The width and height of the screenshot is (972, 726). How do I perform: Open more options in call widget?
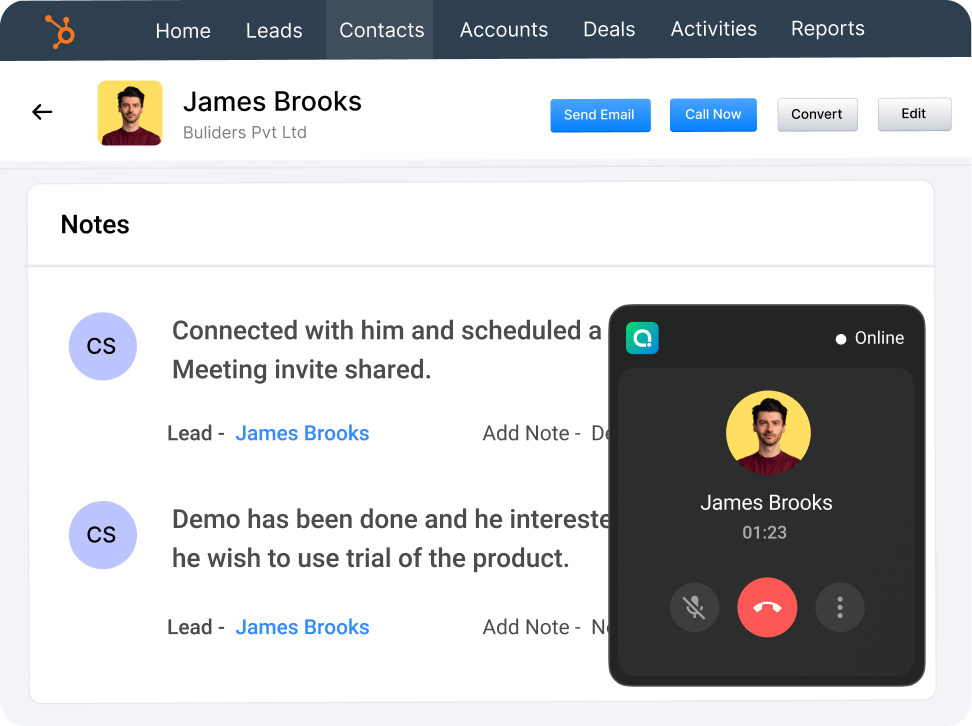(x=840, y=607)
